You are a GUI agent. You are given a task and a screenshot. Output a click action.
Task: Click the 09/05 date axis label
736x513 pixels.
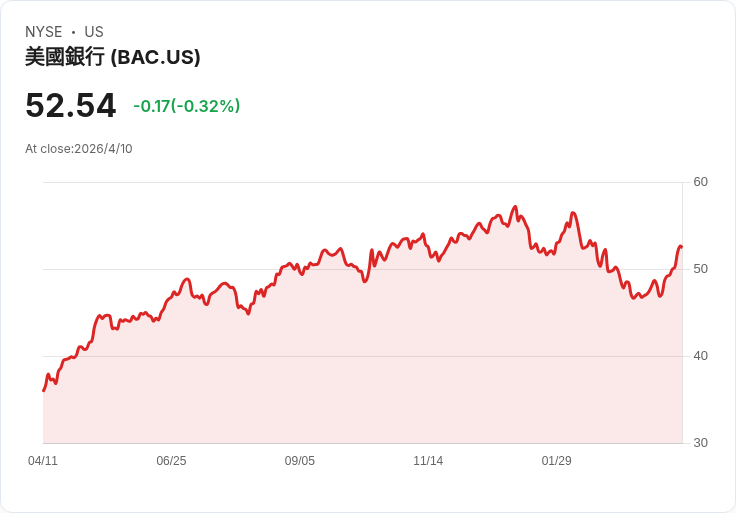pos(300,461)
